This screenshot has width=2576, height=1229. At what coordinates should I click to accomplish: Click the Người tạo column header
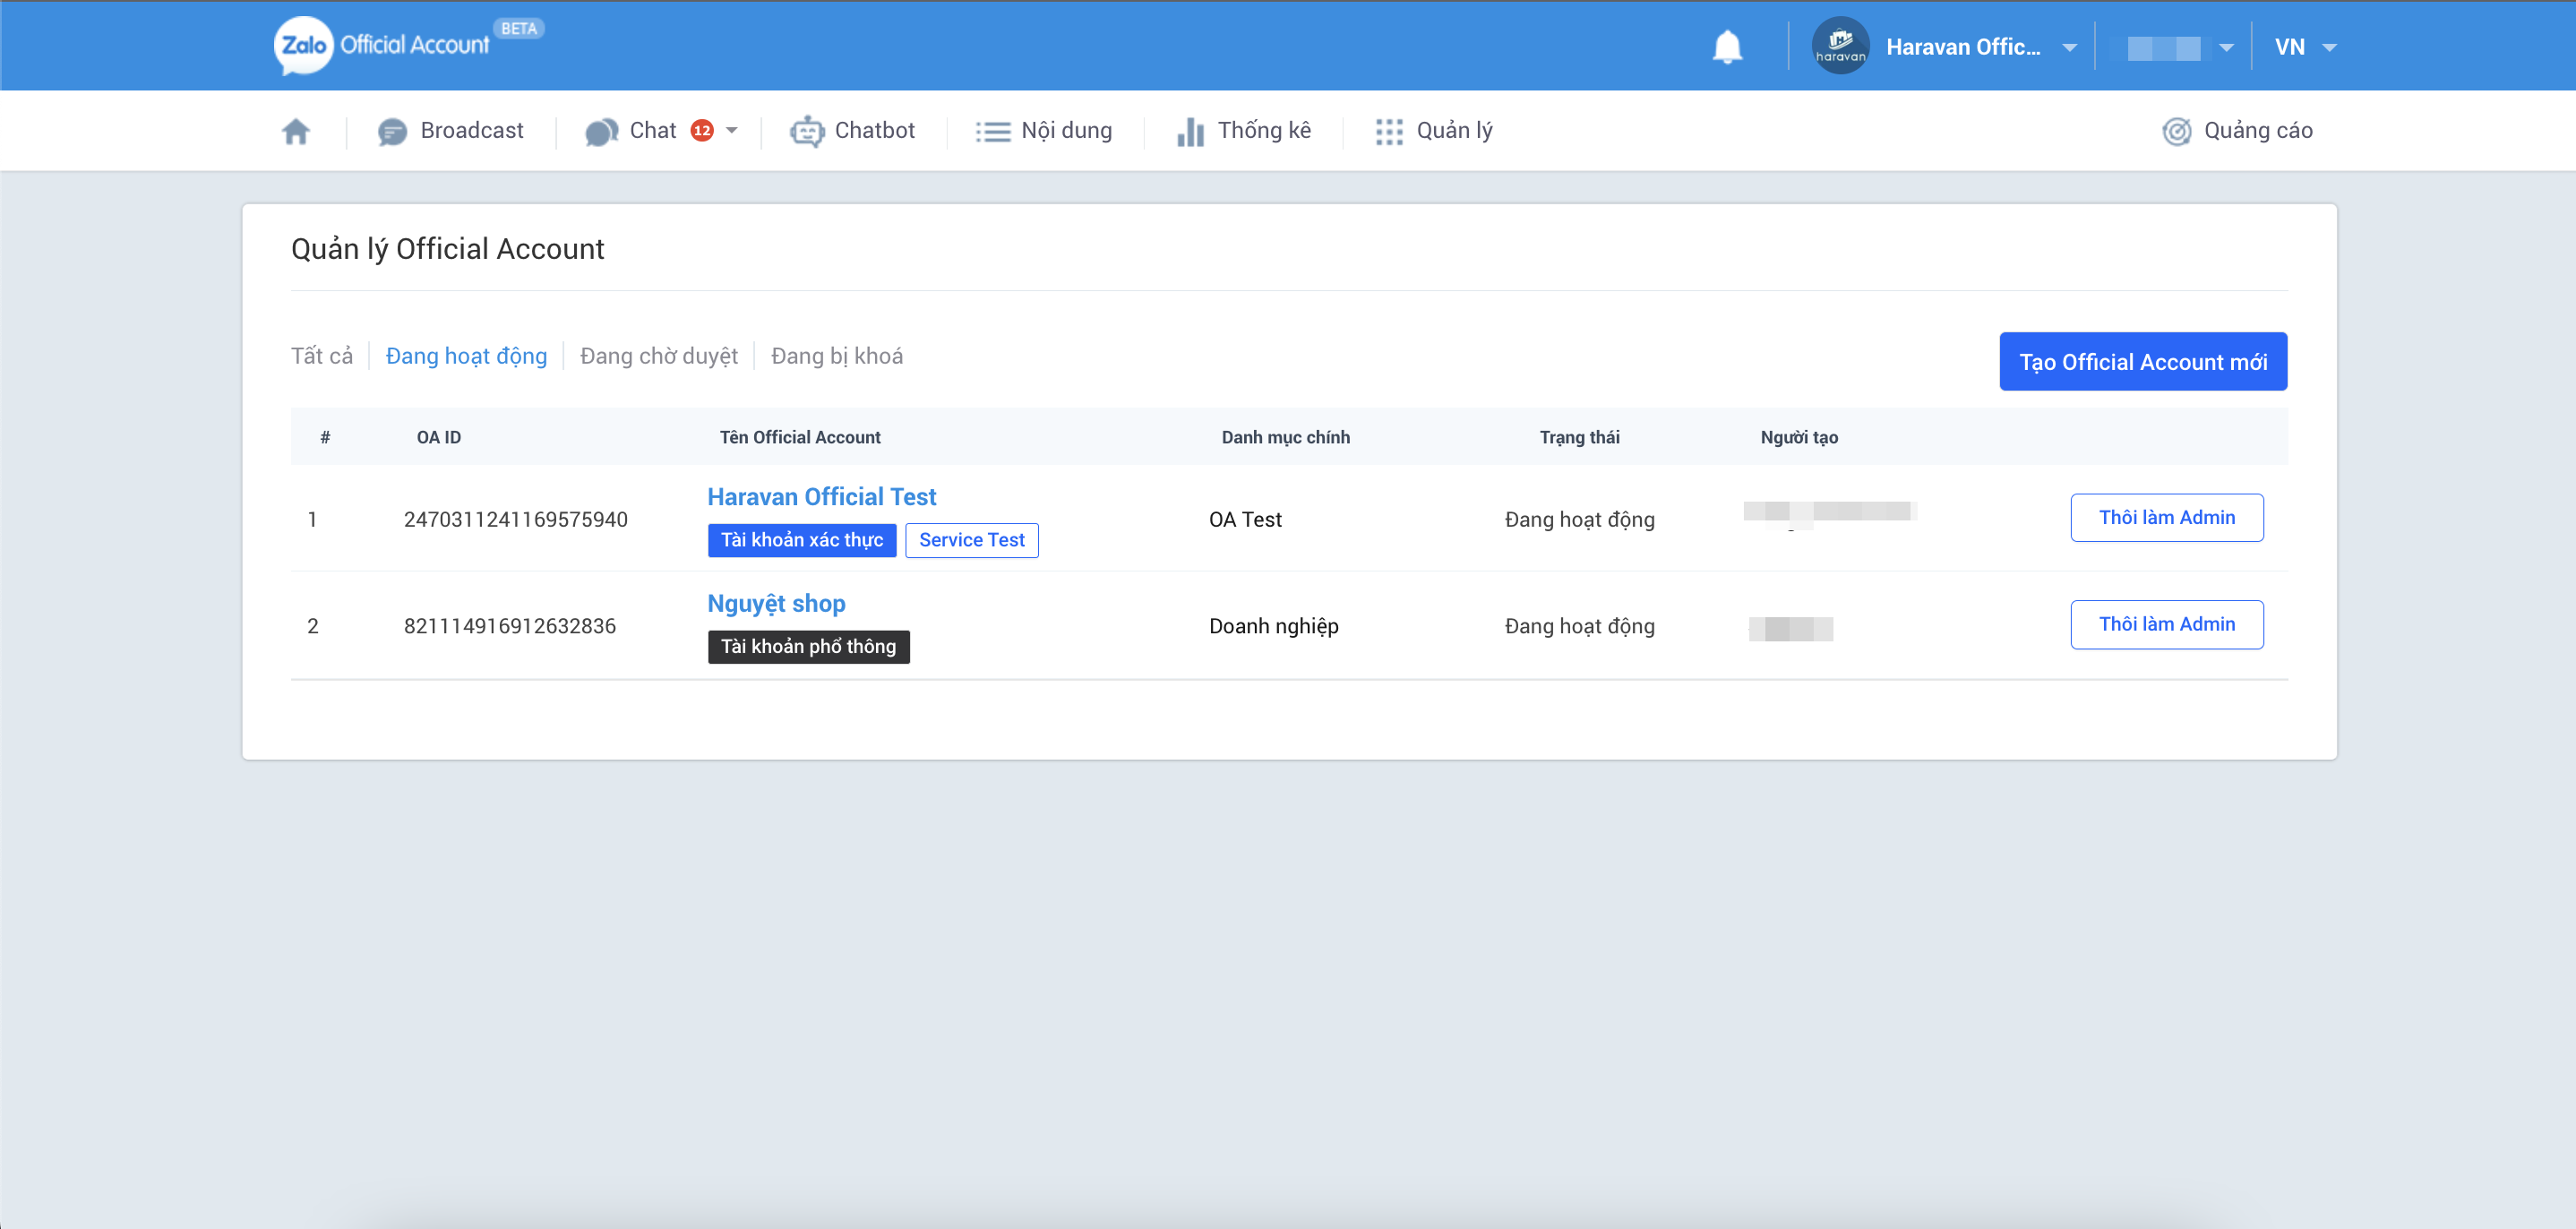[1799, 438]
